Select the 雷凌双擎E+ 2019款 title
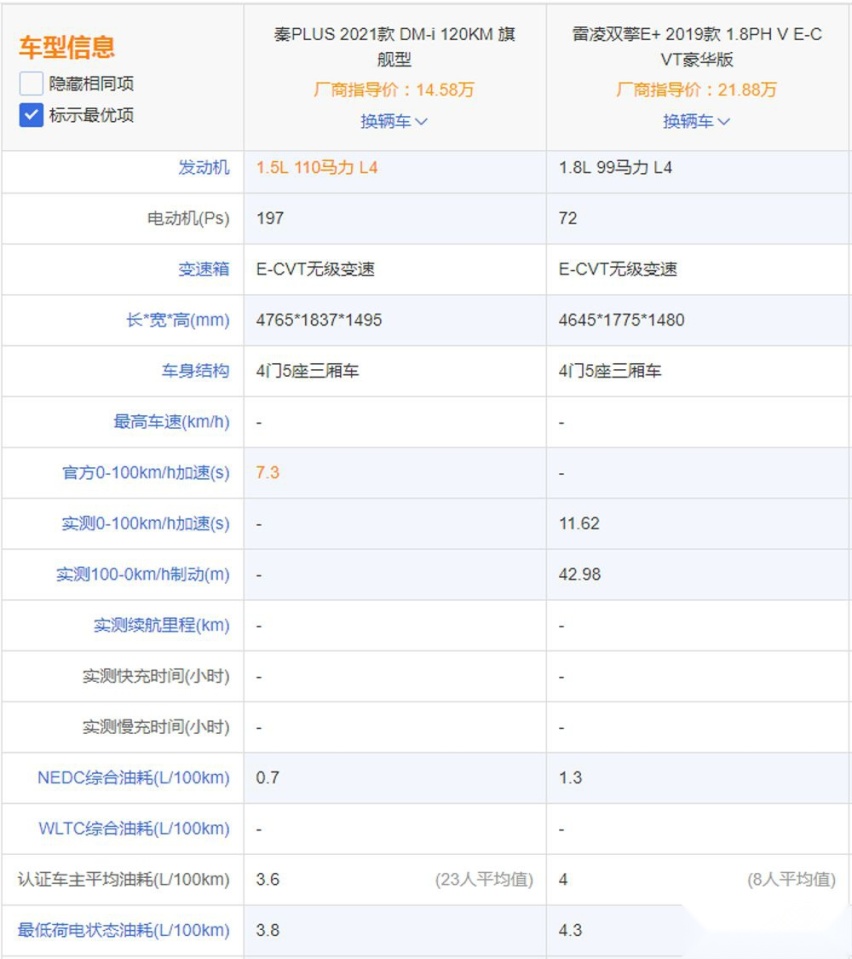 coord(697,46)
